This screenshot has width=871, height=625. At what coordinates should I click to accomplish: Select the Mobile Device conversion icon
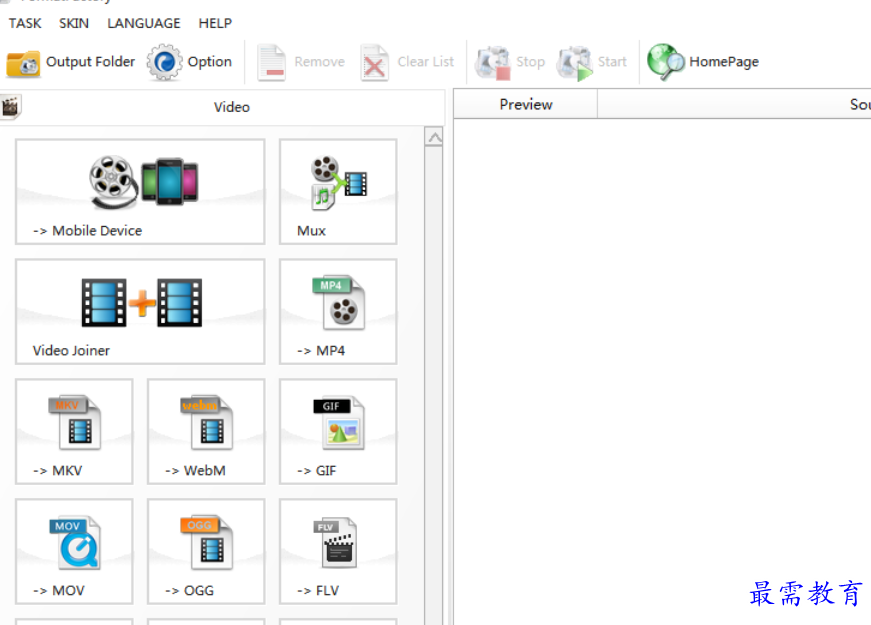point(144,182)
